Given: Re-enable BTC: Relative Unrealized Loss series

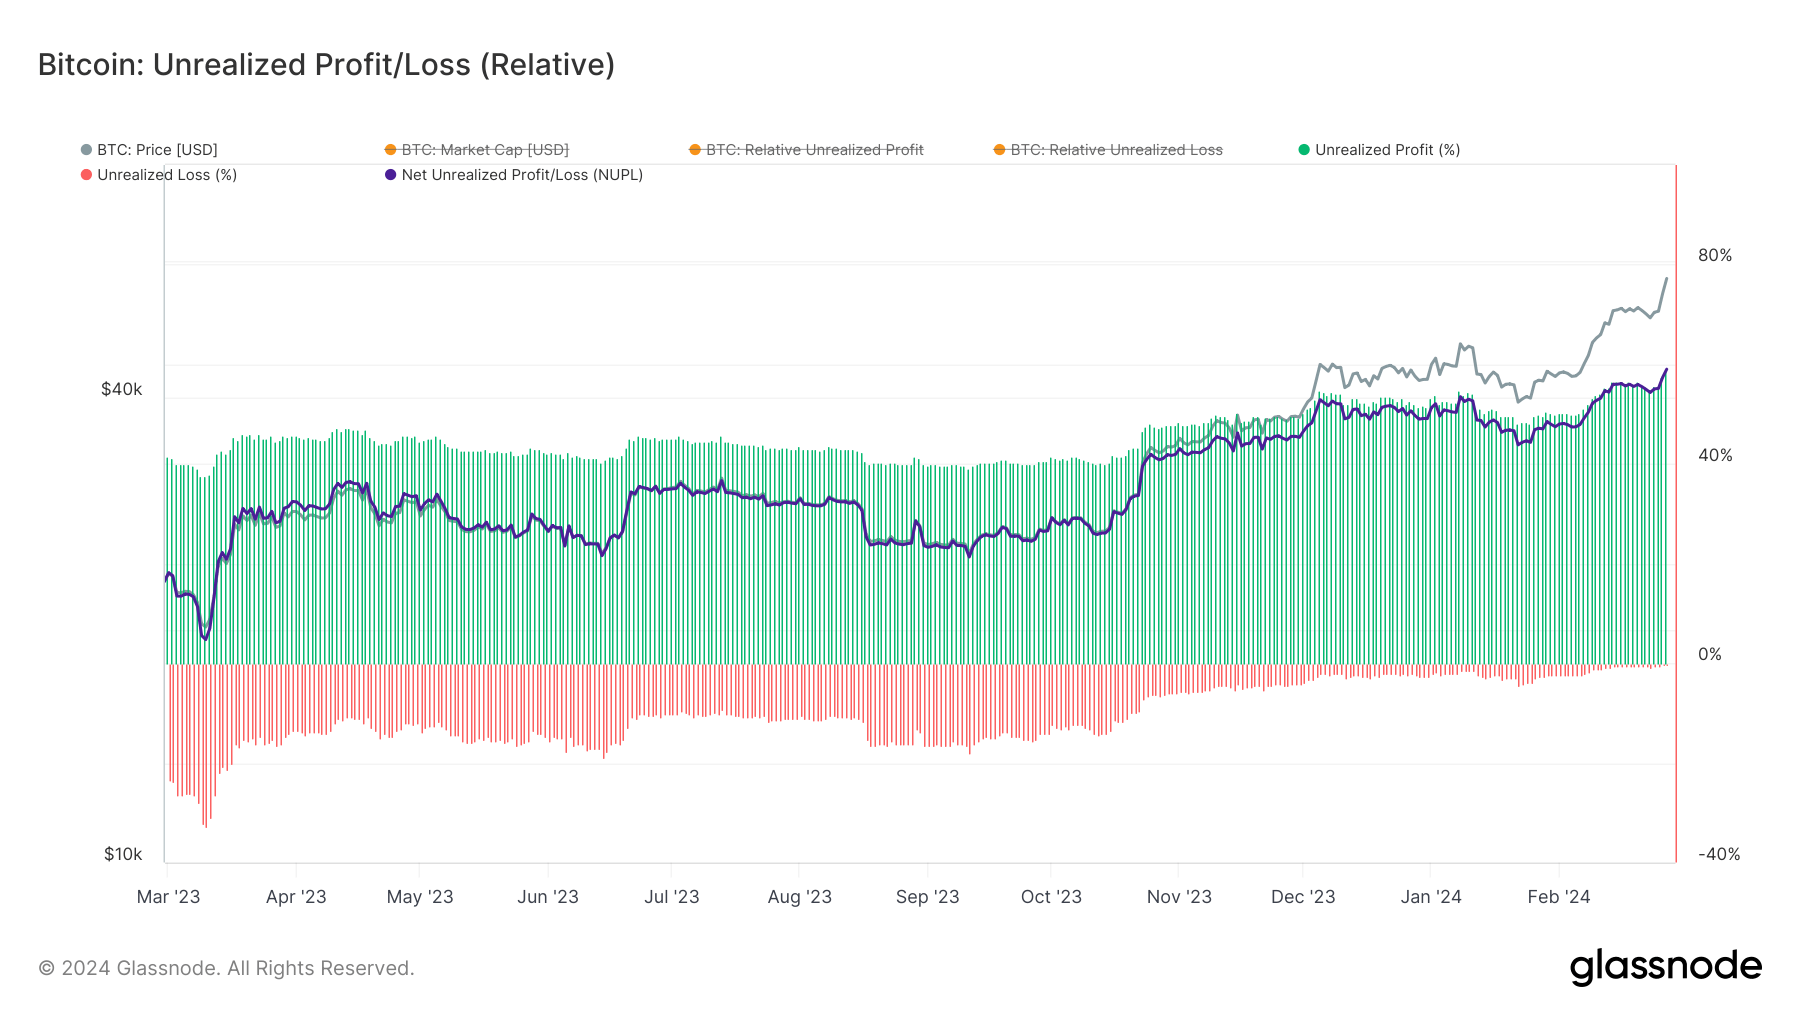Looking at the screenshot, I should tap(1116, 149).
